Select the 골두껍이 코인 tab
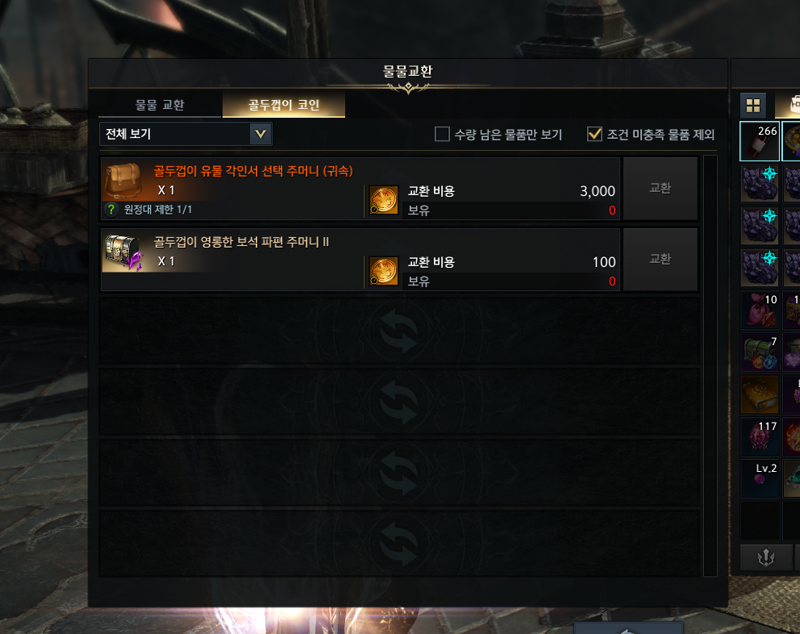This screenshot has height=634, width=800. 284,105
